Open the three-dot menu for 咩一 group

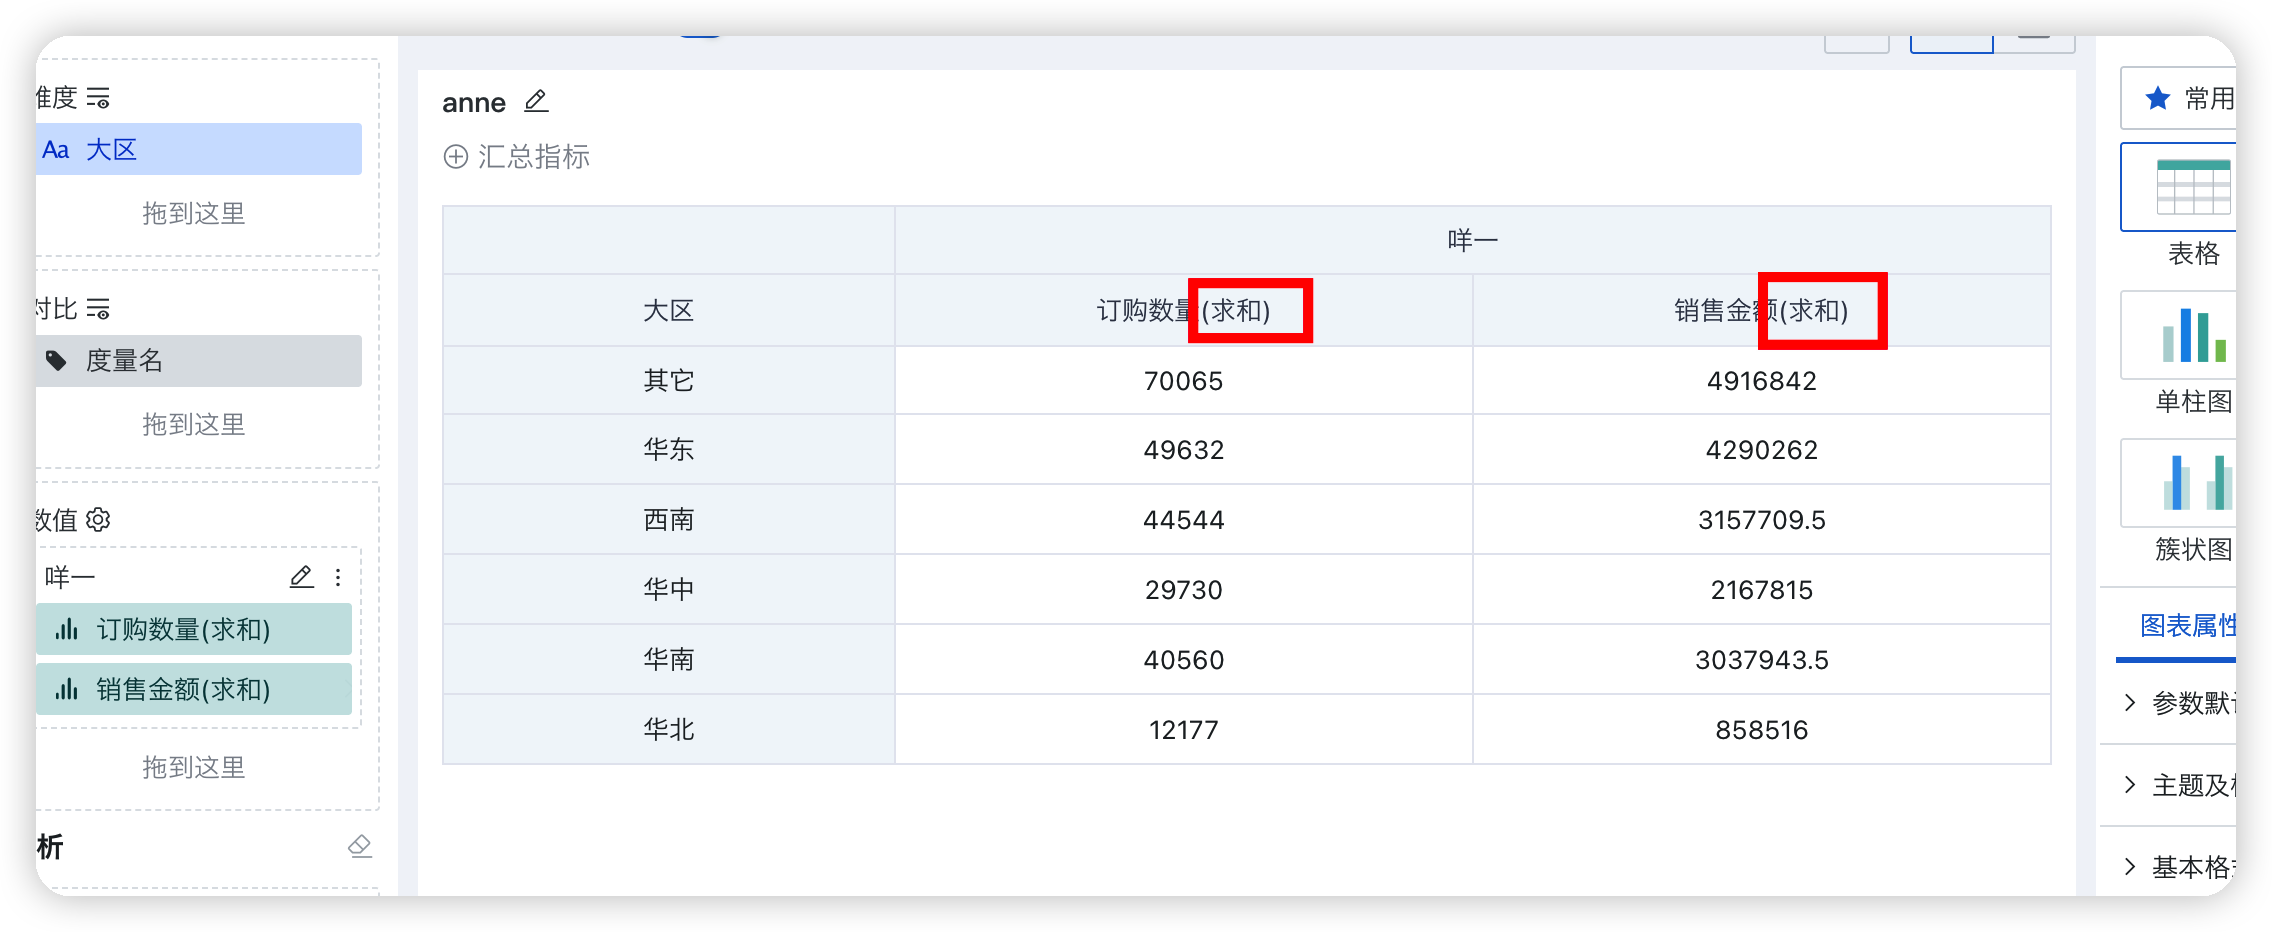point(338,577)
